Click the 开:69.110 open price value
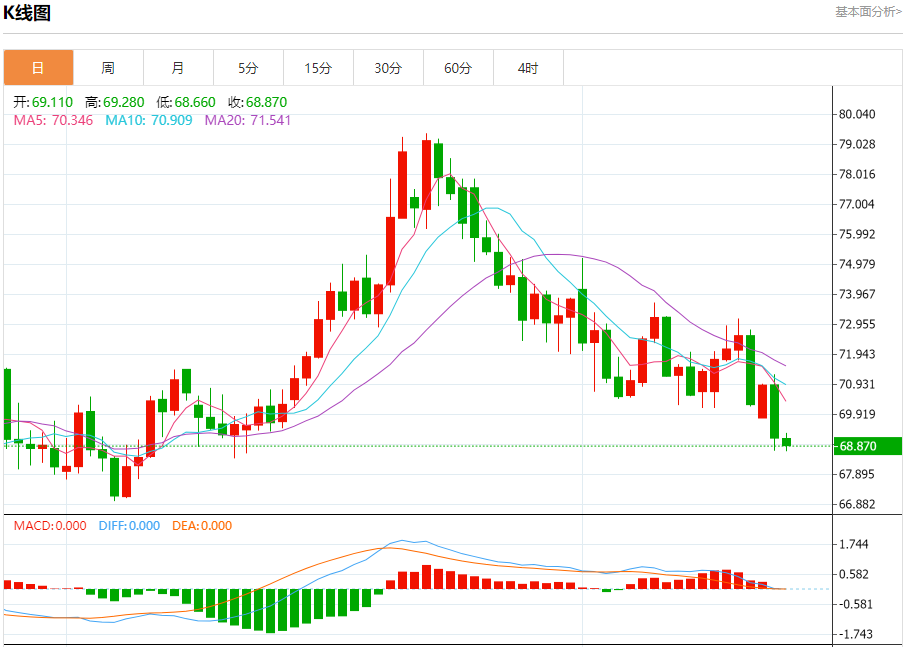The height and width of the screenshot is (647, 907). tap(43, 102)
